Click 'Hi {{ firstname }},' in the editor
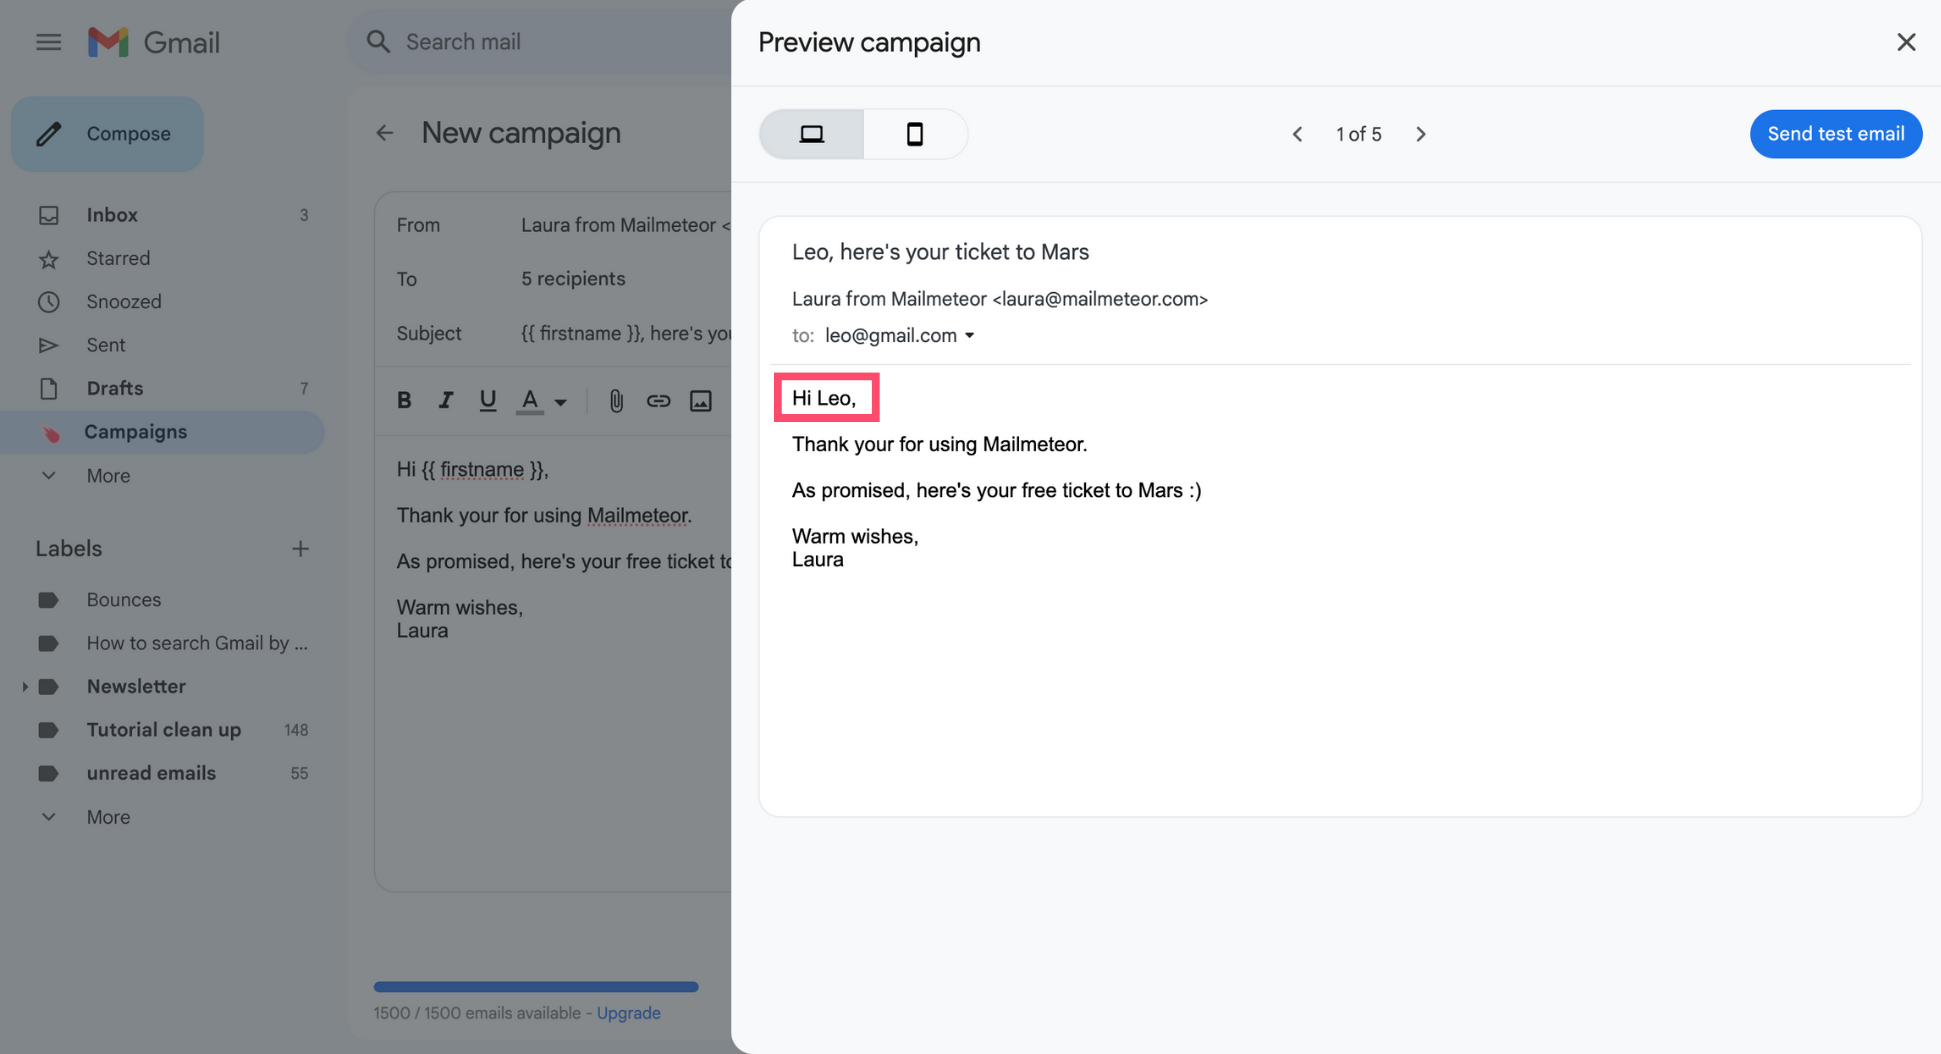Viewport: 1941px width, 1054px height. (x=472, y=469)
